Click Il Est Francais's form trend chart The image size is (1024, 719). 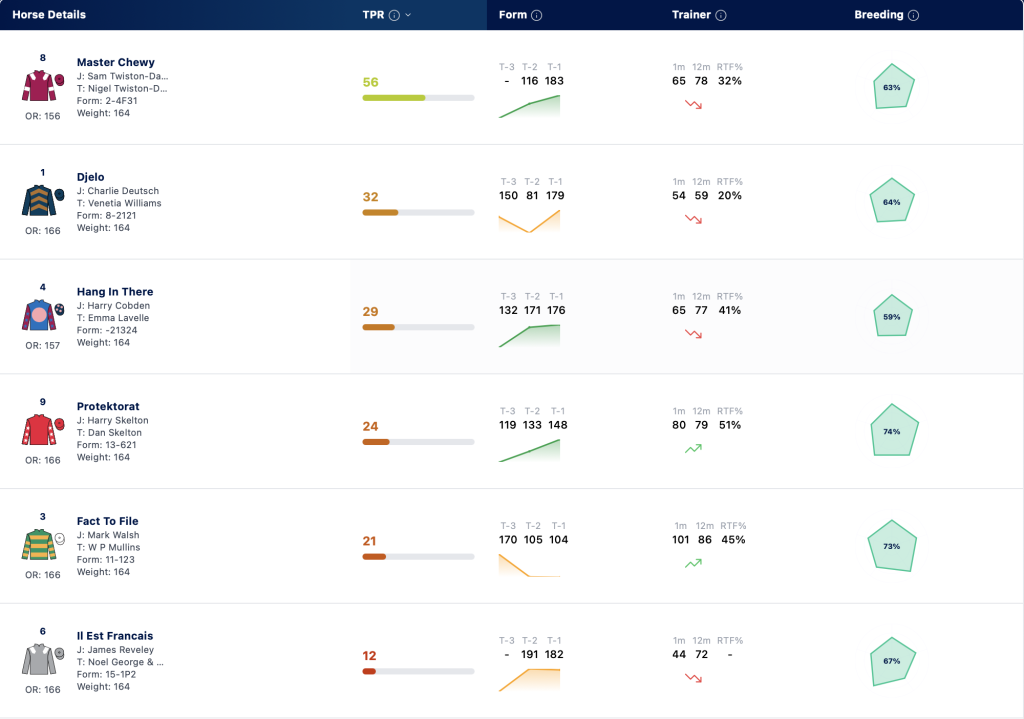529,680
